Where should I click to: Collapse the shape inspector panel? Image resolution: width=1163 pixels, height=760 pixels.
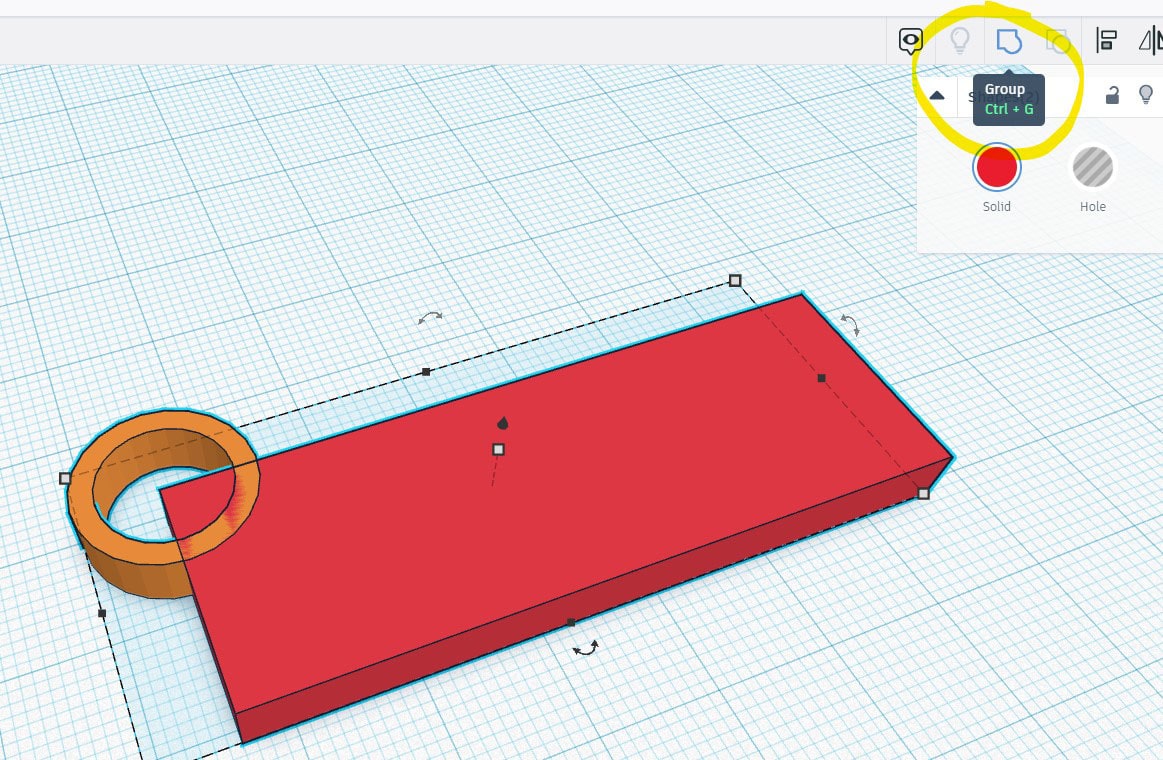[937, 95]
